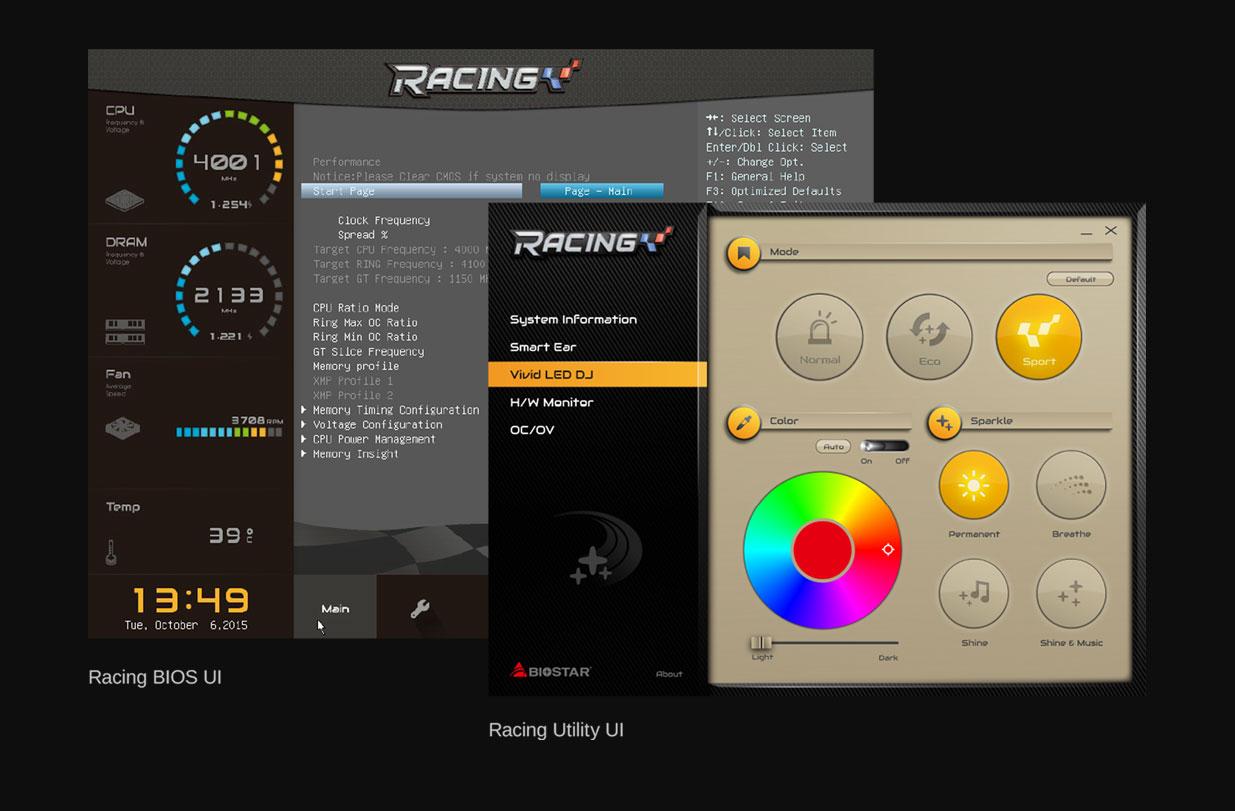The height and width of the screenshot is (811, 1235).
Task: Click the color wheel selector marker
Action: (x=887, y=549)
